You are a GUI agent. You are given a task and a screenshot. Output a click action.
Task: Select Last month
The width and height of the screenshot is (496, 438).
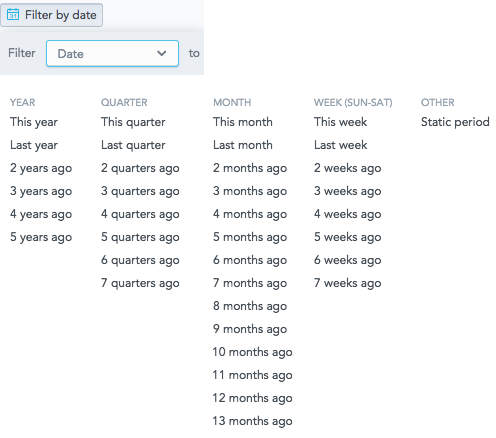coord(243,145)
